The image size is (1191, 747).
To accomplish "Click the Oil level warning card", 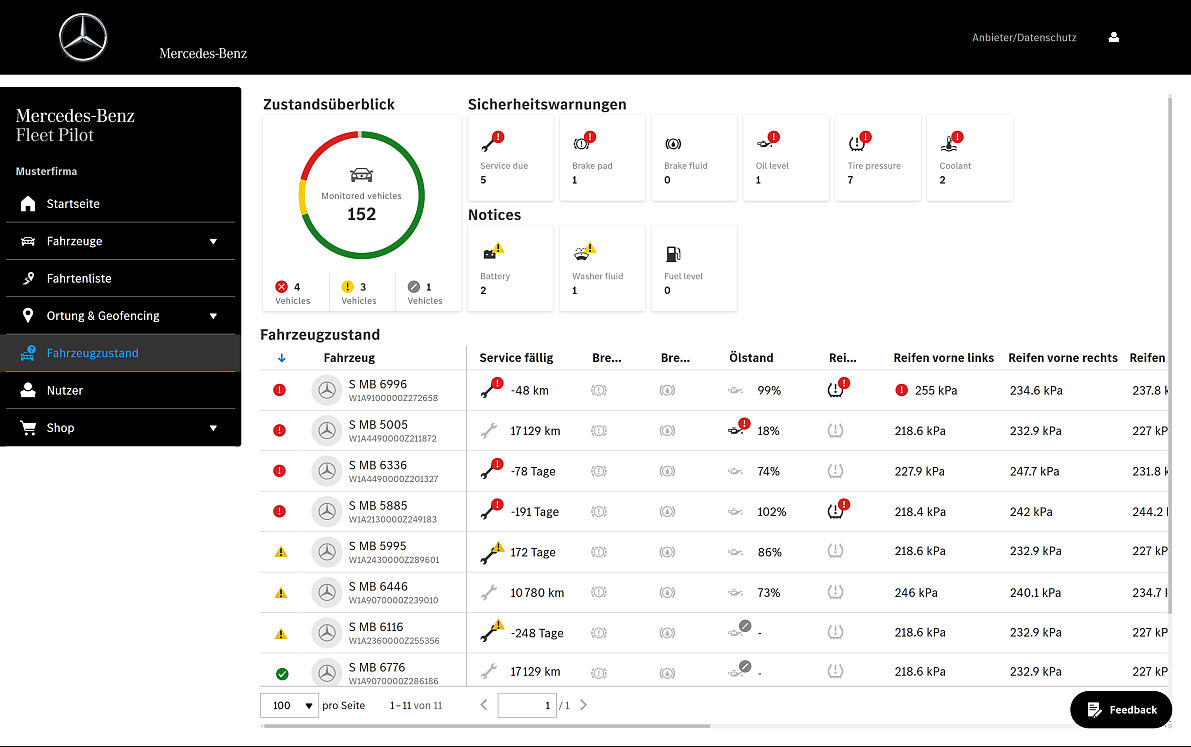I will 785,158.
